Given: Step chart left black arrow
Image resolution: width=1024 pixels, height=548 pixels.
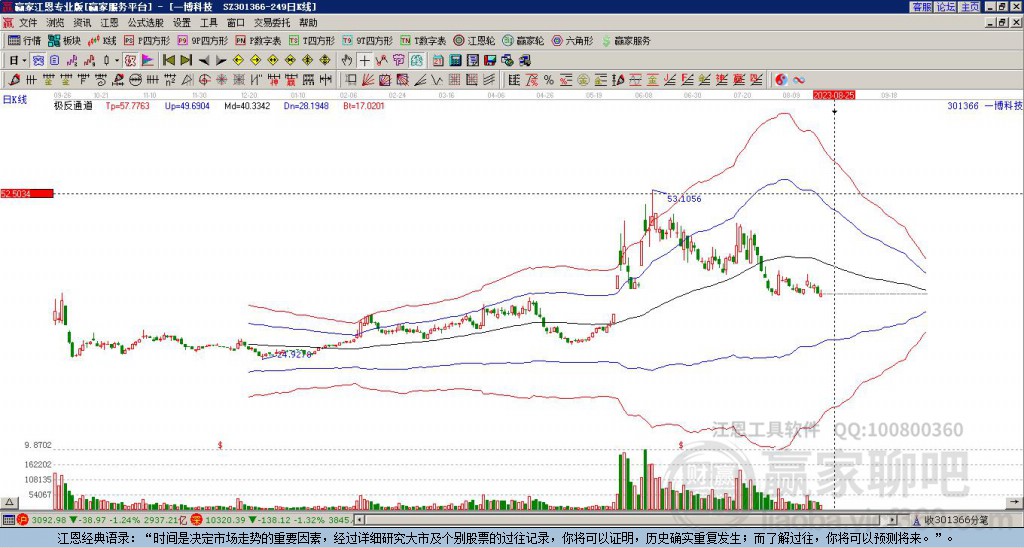Looking at the screenshot, I should pos(204,61).
